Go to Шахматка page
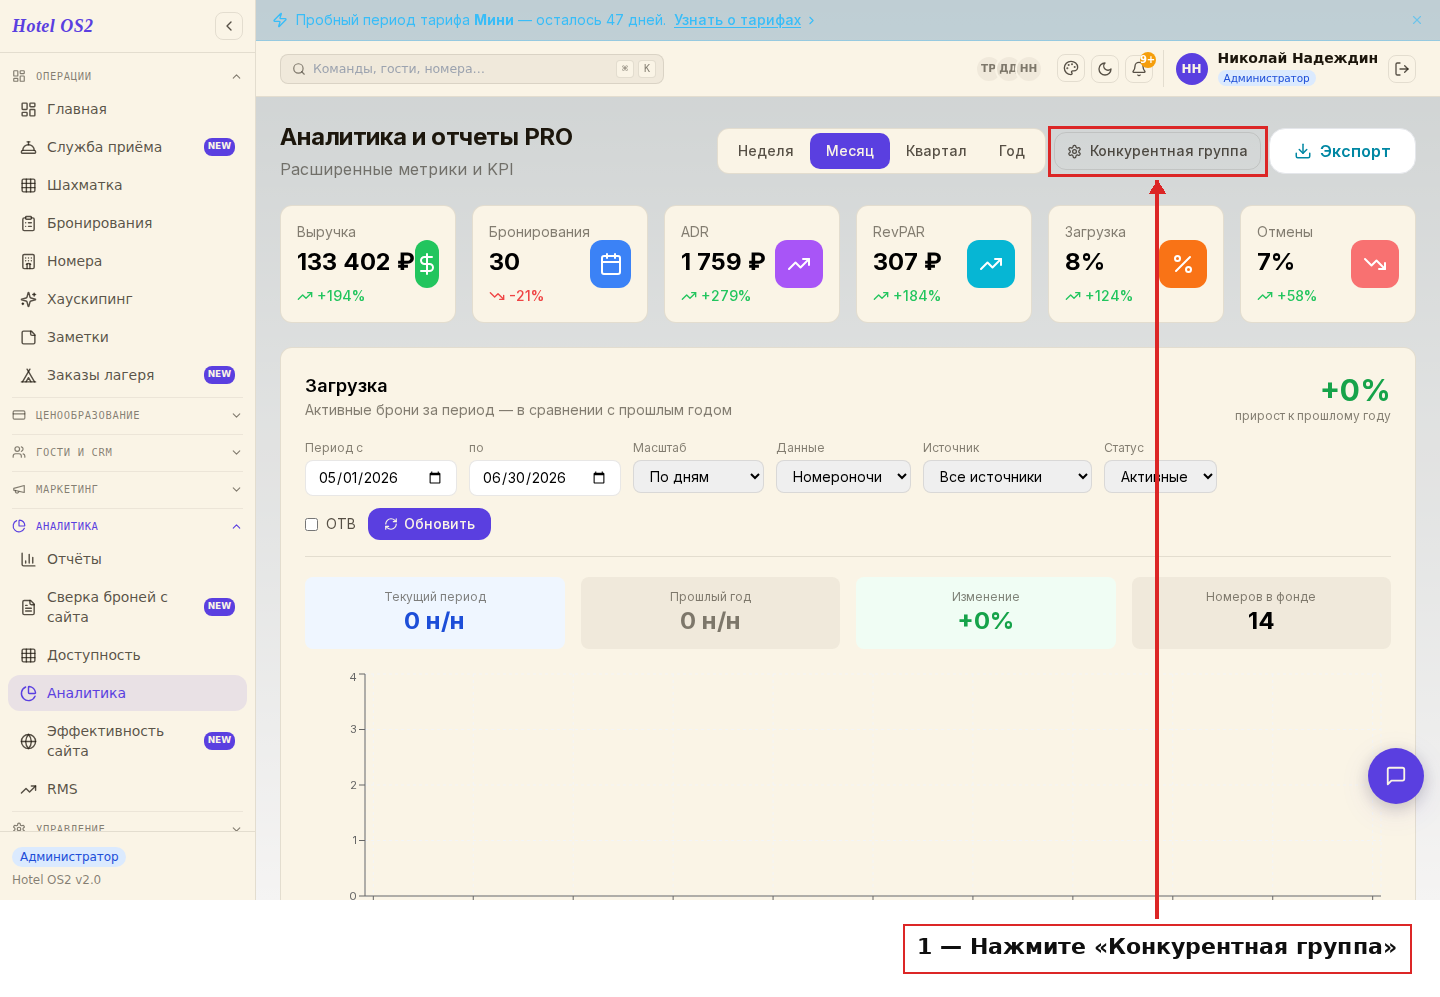This screenshot has width=1440, height=997. point(127,185)
